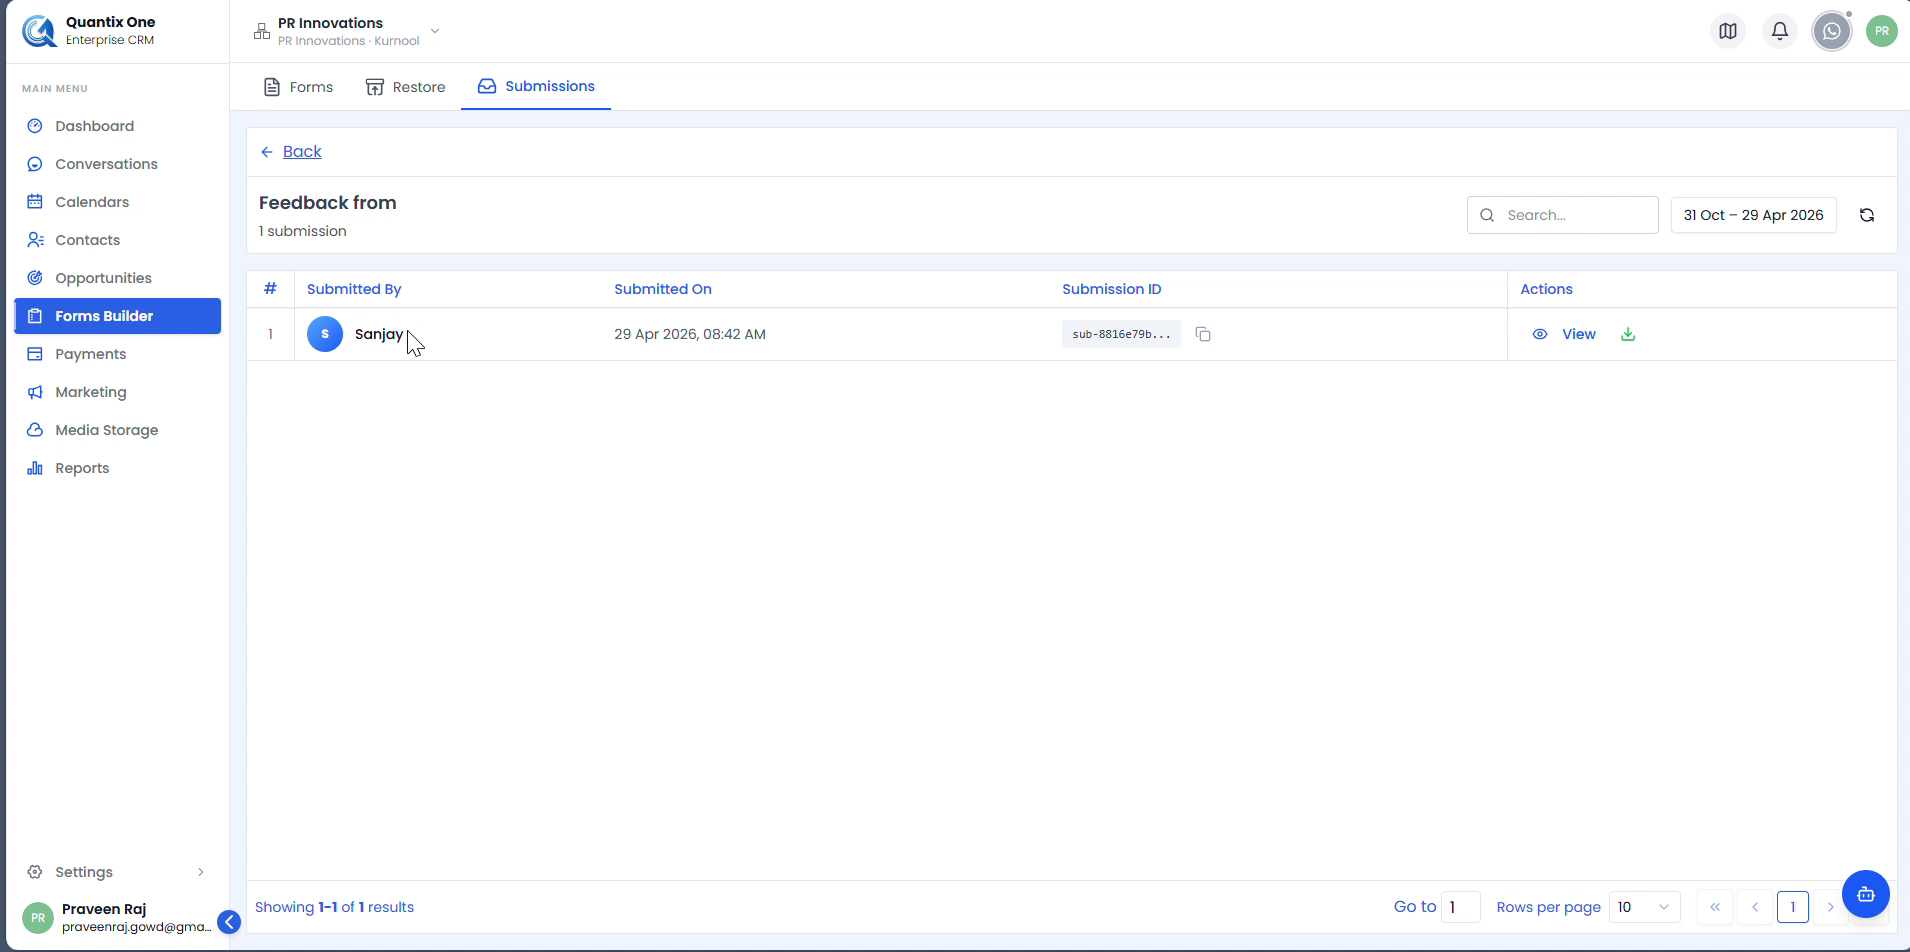The height and width of the screenshot is (952, 1910).
Task: Go to next page
Action: pos(1830,907)
